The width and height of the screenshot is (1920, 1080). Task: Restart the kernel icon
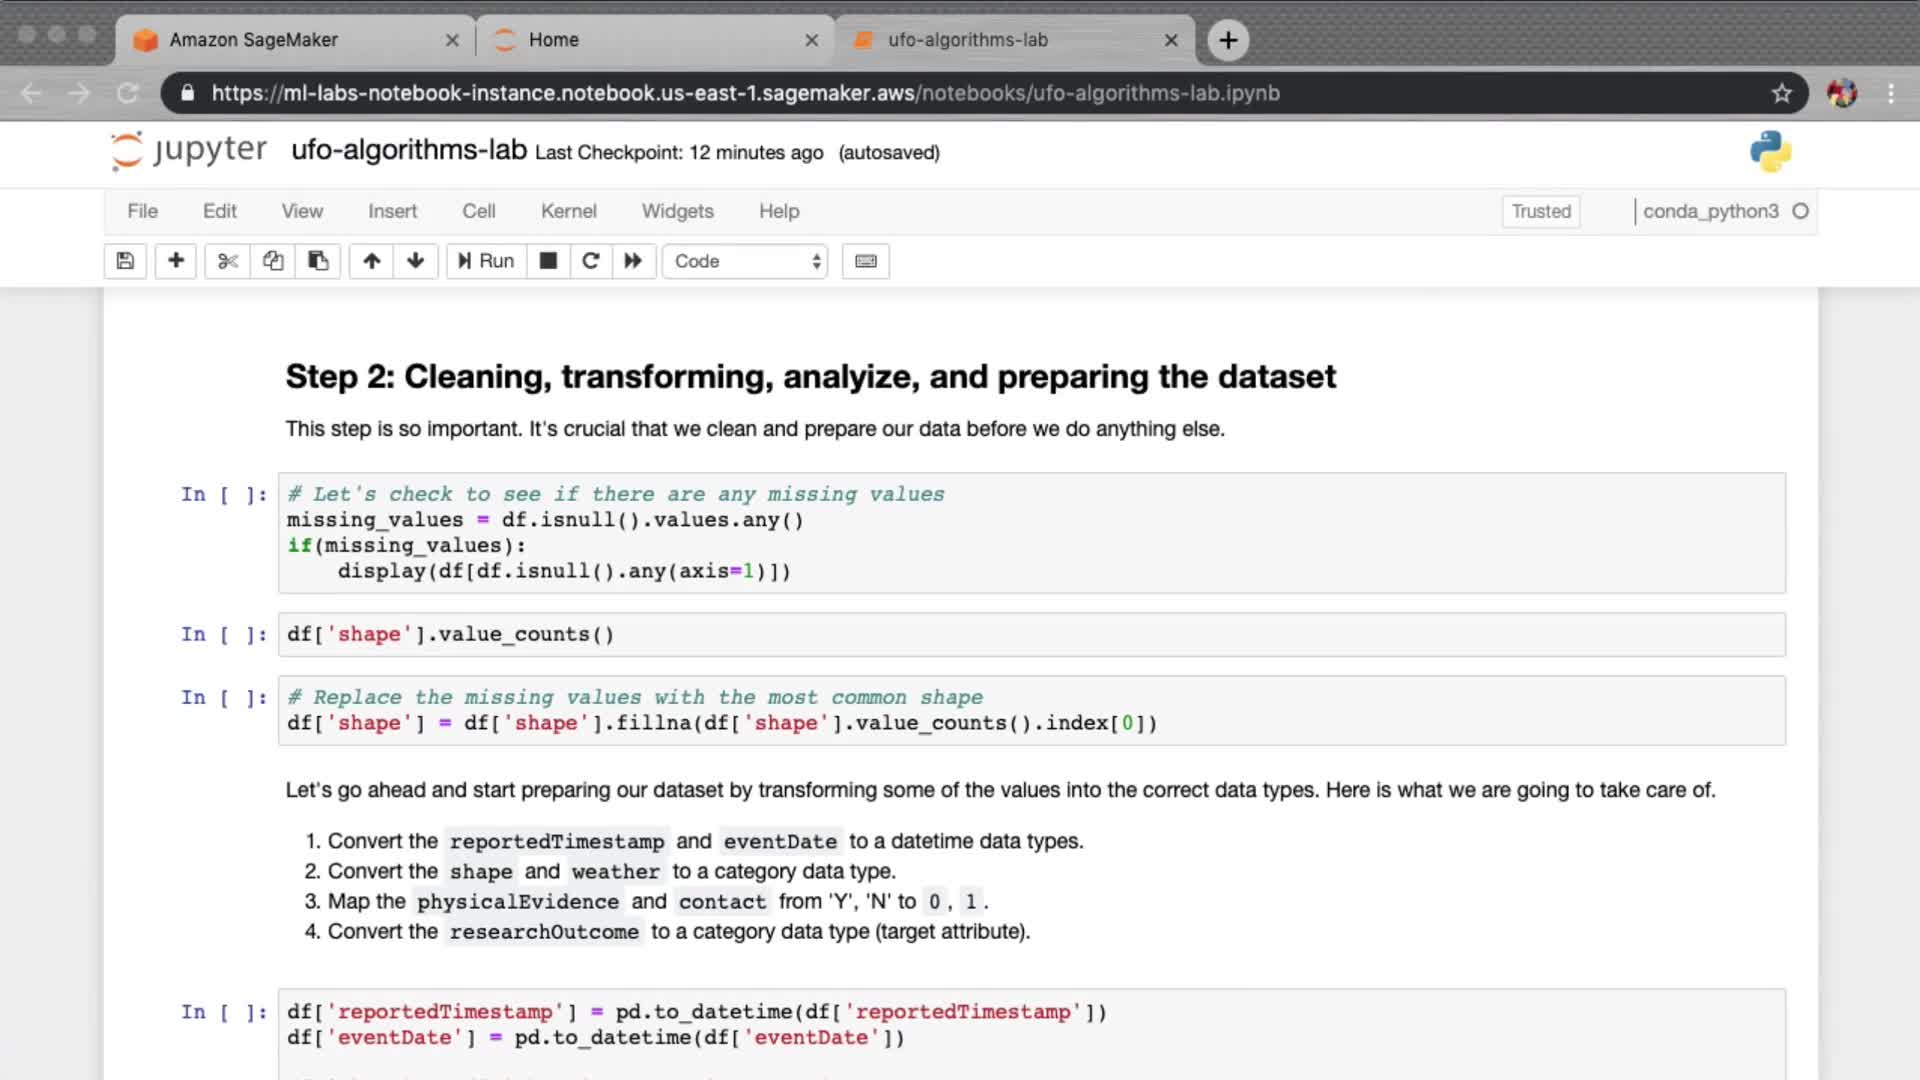[591, 261]
